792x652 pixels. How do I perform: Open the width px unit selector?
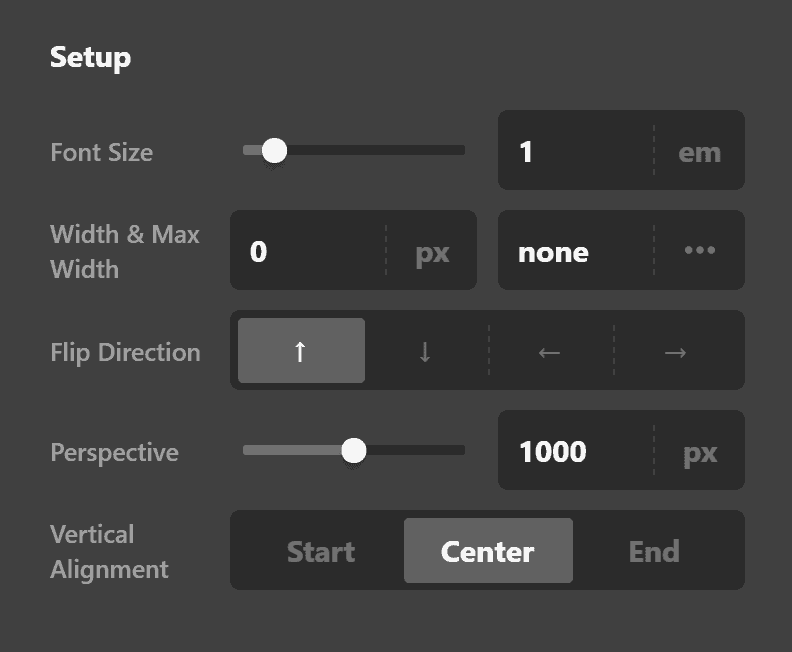432,251
